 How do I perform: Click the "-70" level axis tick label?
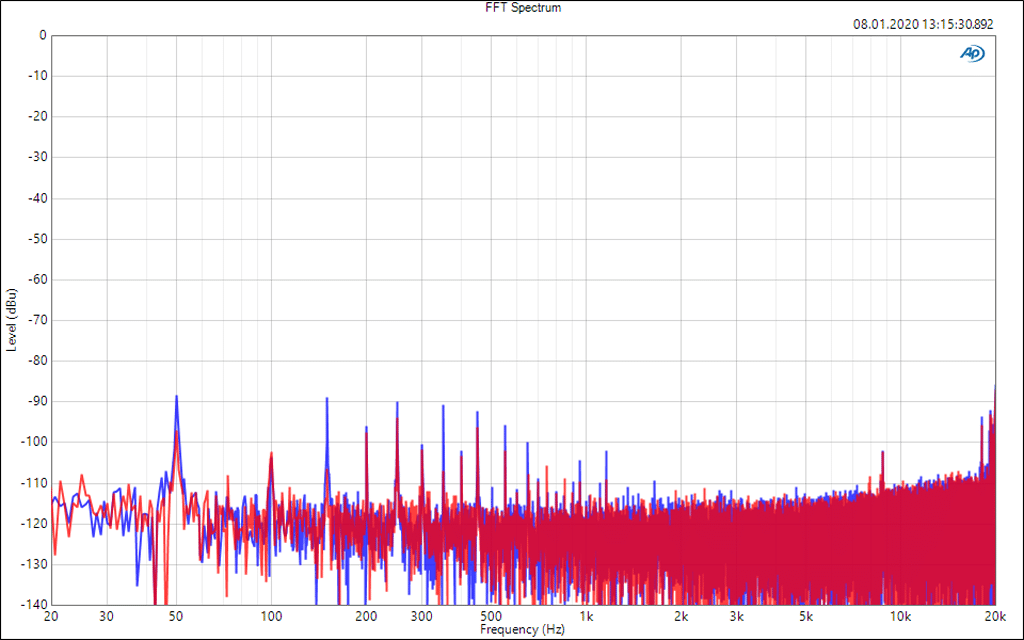tap(37, 320)
